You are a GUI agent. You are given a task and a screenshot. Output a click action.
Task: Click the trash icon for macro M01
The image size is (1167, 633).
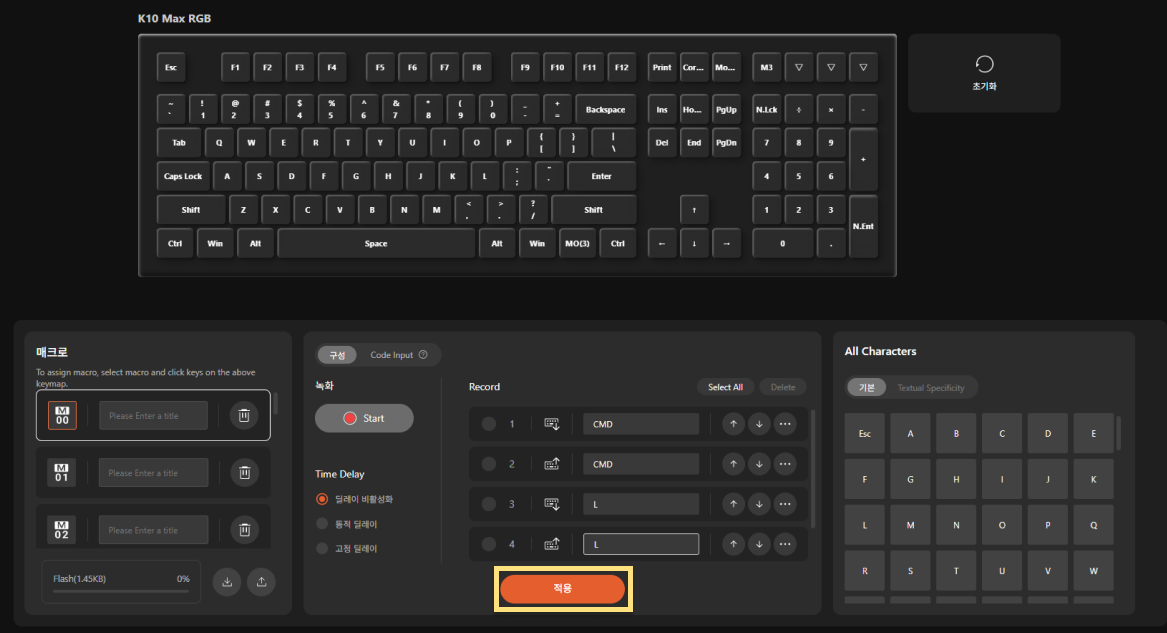pos(244,473)
